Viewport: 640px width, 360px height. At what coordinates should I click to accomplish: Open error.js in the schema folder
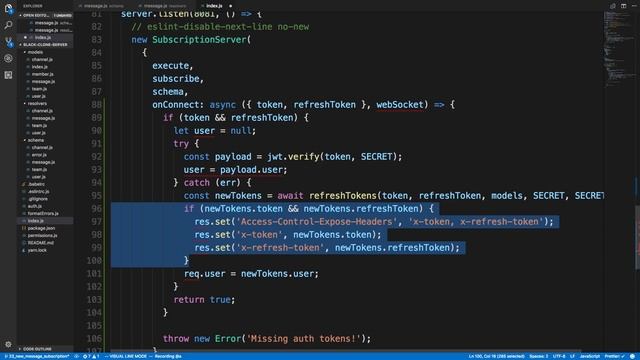(x=39, y=155)
